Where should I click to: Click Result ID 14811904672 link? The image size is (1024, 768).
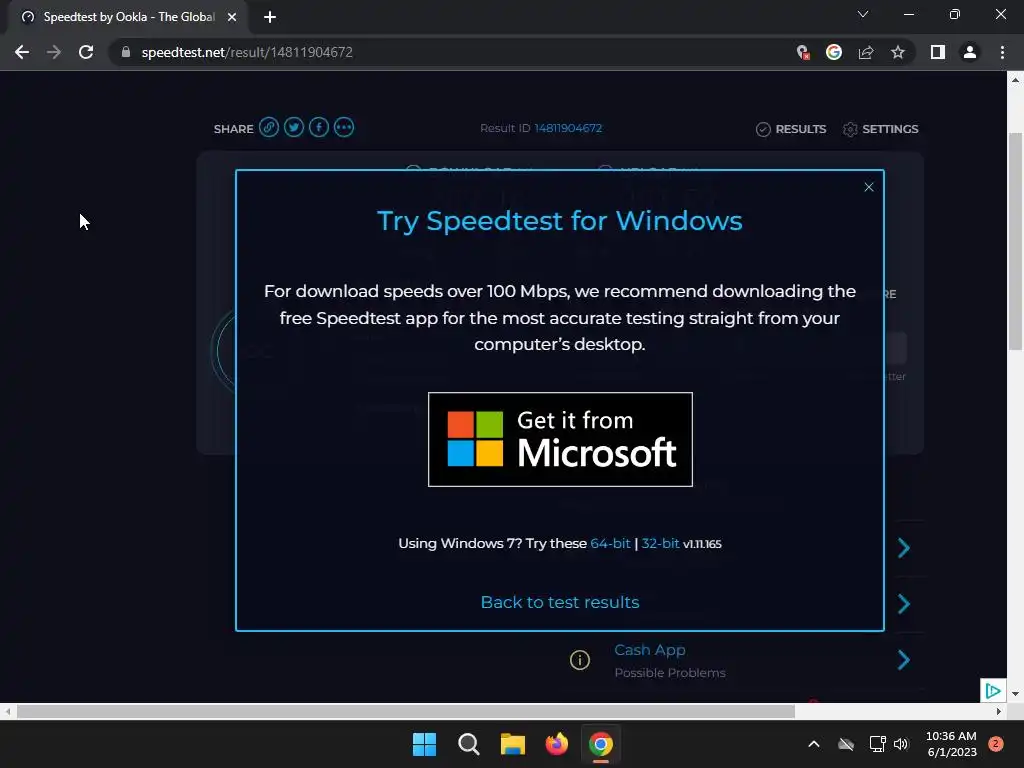(568, 128)
